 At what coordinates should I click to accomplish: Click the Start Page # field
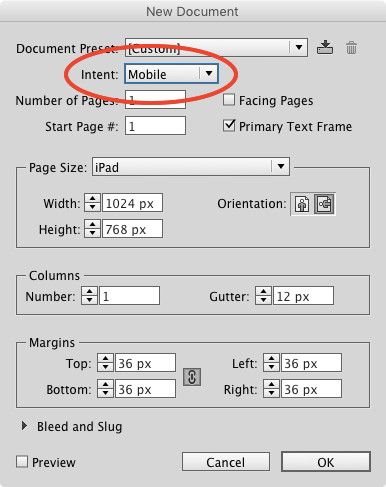point(155,126)
